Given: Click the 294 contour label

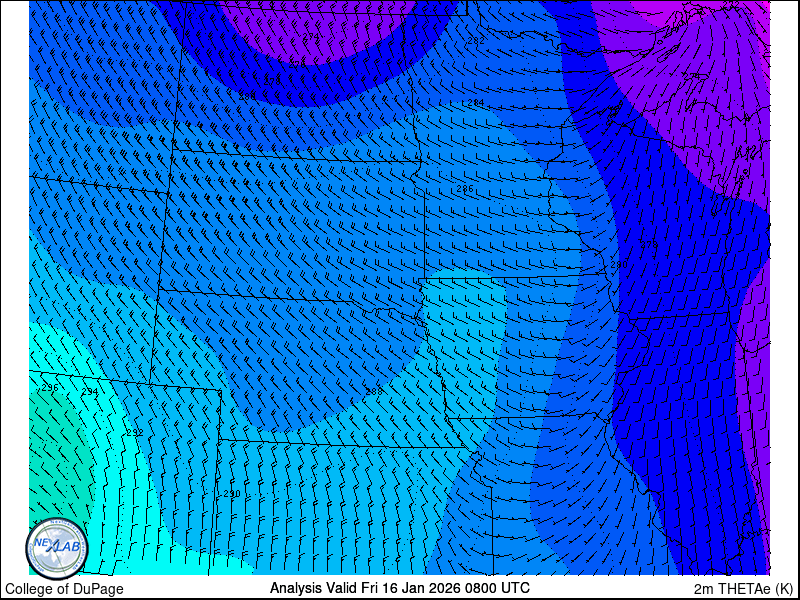Looking at the screenshot, I should click(90, 392).
